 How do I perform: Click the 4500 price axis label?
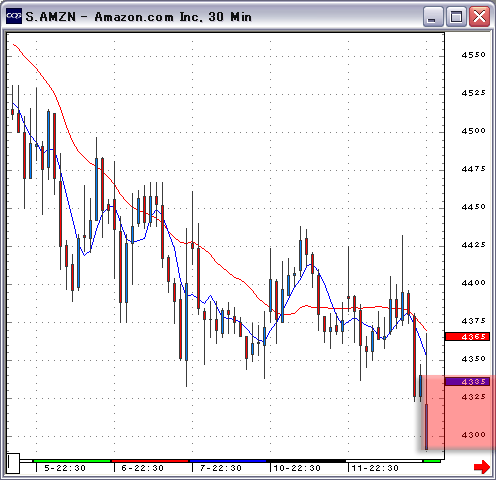473,131
